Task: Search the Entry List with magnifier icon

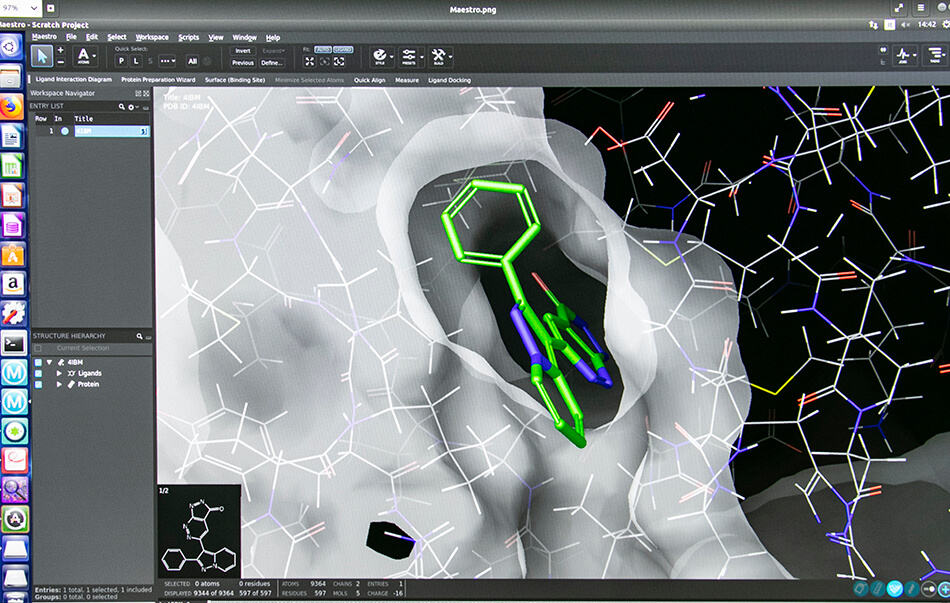Action: tap(122, 107)
